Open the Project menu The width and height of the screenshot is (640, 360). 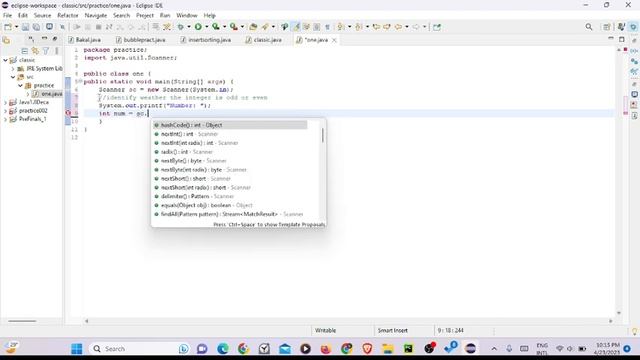pyautogui.click(x=145, y=16)
